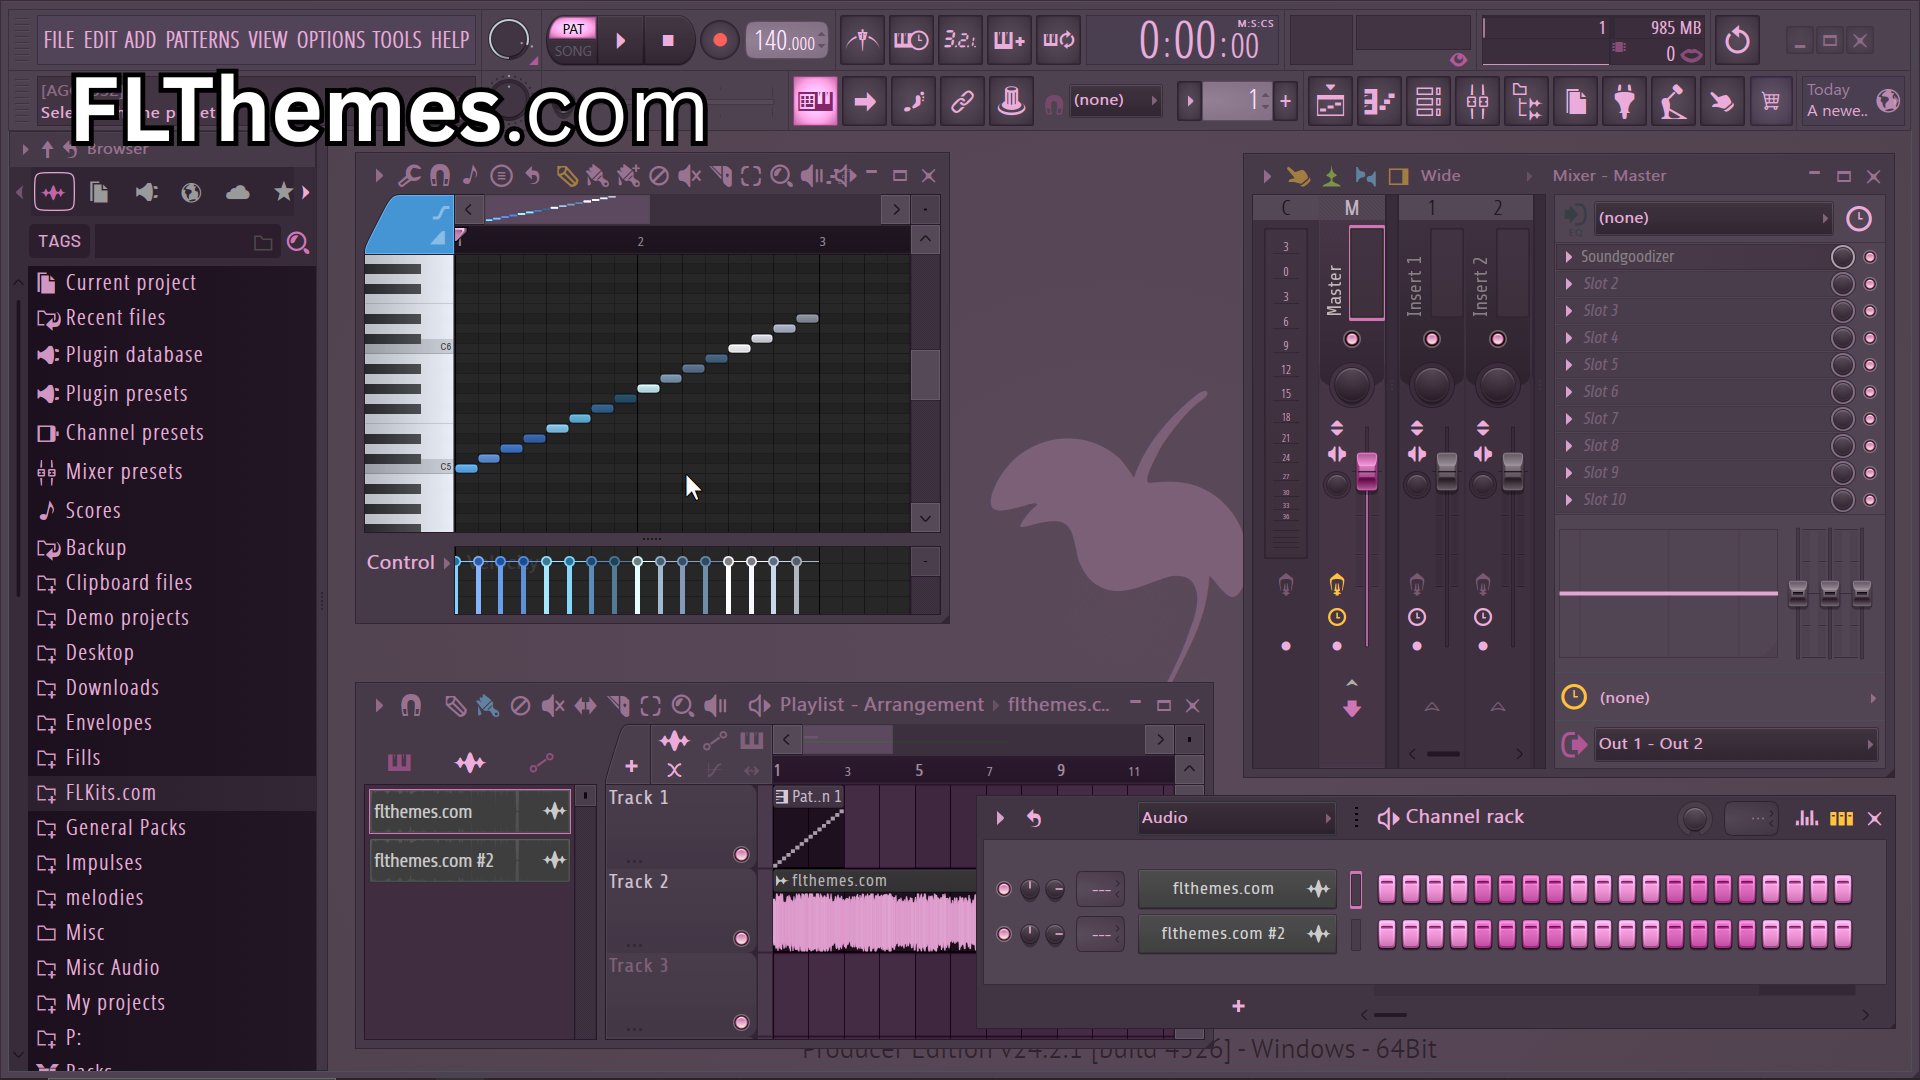Mute the Insert 2 mixer track
This screenshot has width=1920, height=1080.
click(x=1497, y=340)
